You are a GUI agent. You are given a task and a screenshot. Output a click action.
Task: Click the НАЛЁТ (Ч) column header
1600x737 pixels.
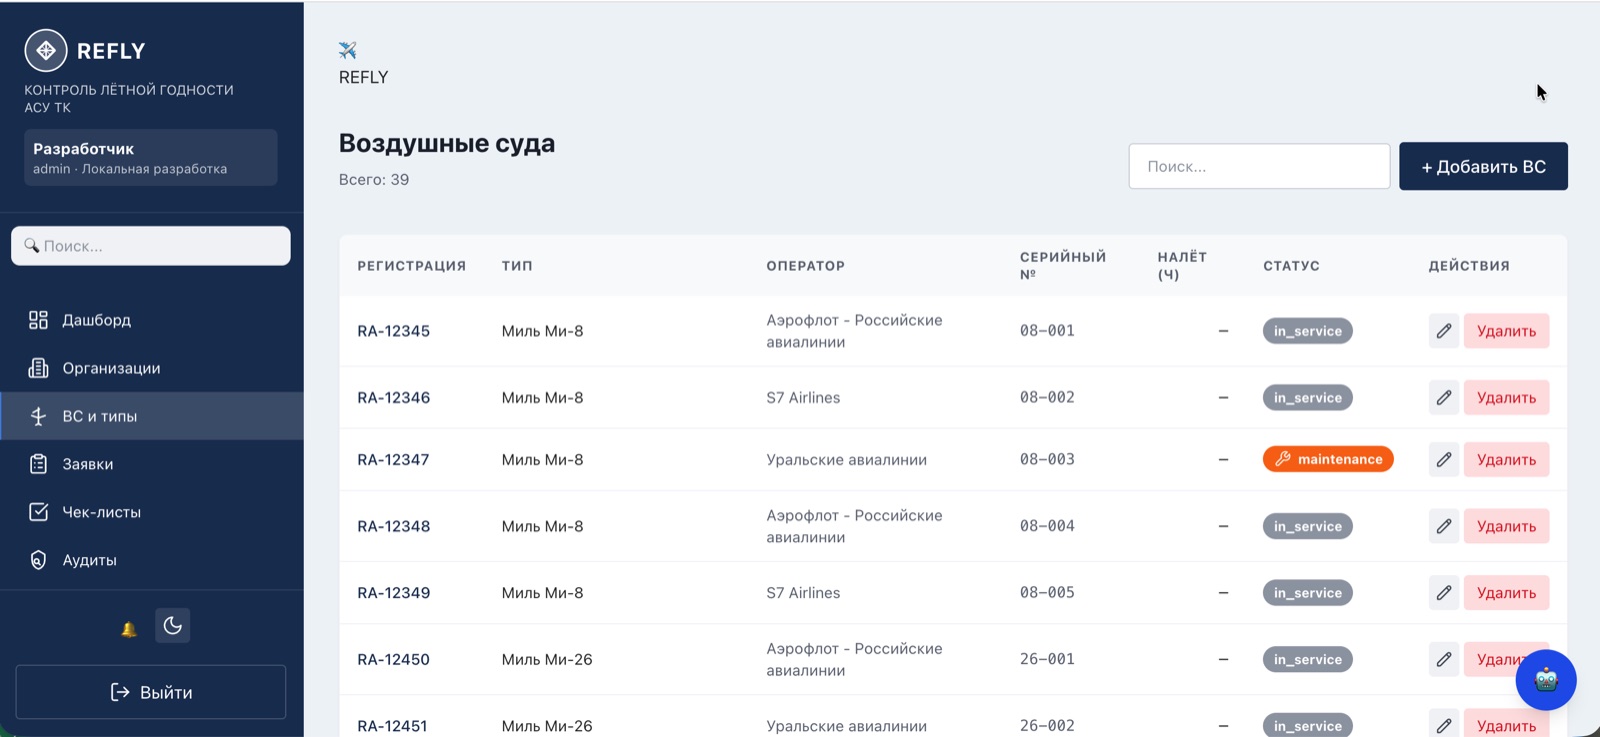[x=1182, y=265]
